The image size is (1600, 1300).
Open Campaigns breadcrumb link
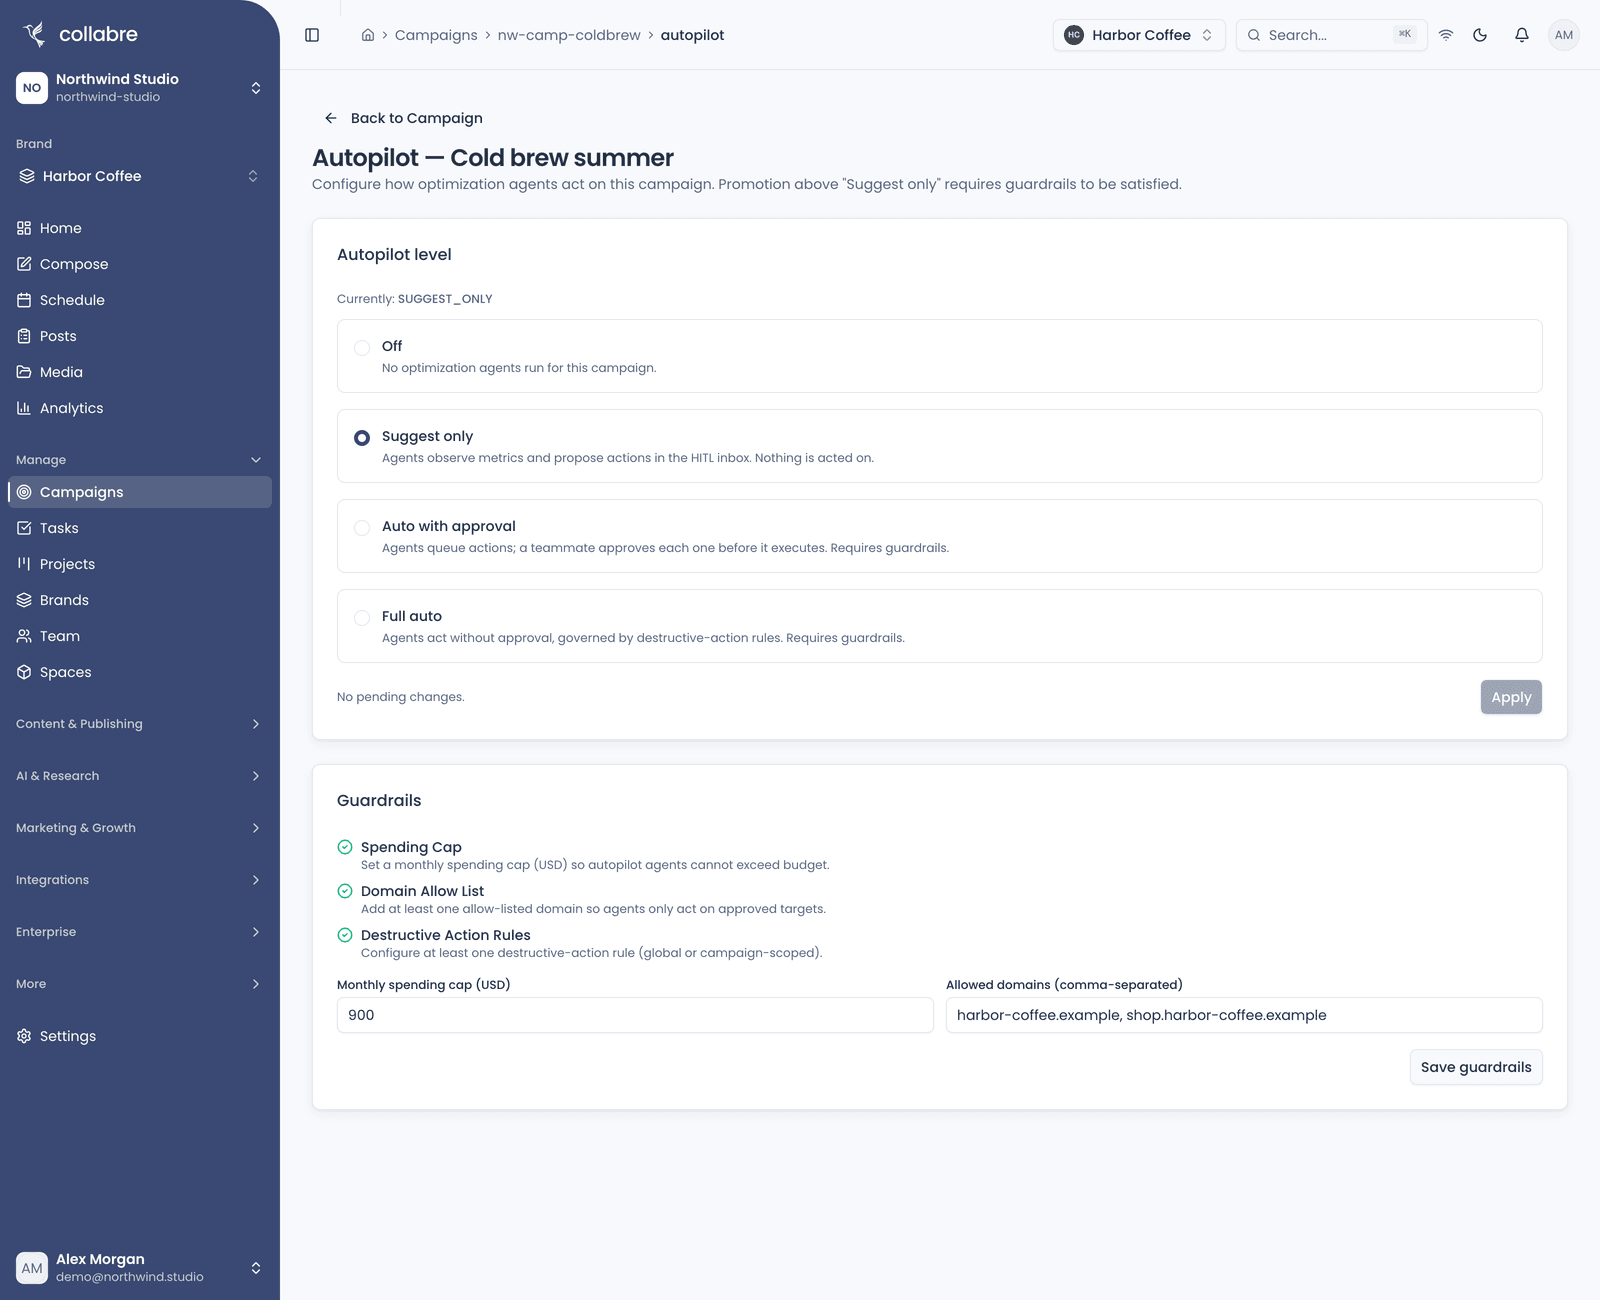point(436,35)
